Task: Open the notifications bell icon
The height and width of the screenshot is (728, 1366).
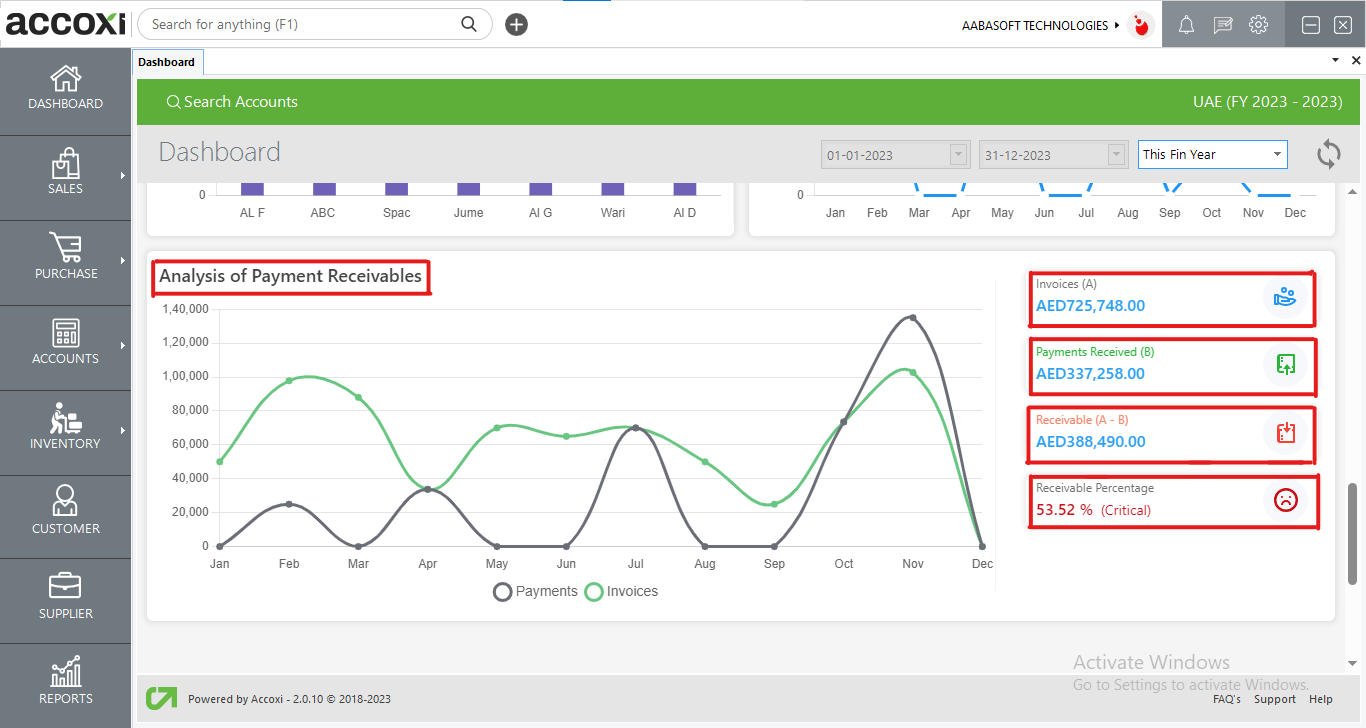Action: (1186, 25)
